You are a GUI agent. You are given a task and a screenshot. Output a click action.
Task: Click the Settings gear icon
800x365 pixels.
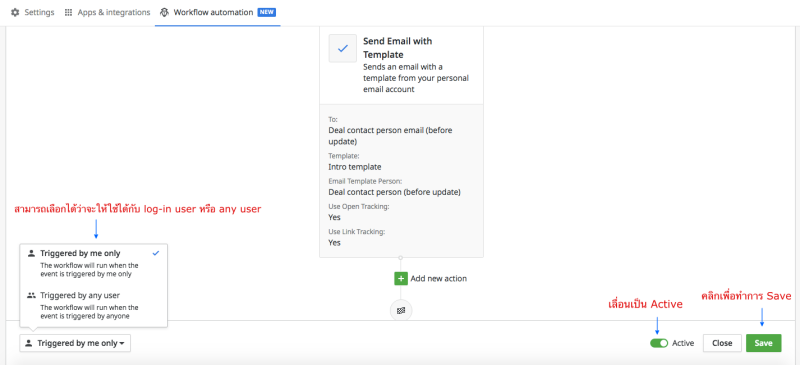tap(15, 12)
